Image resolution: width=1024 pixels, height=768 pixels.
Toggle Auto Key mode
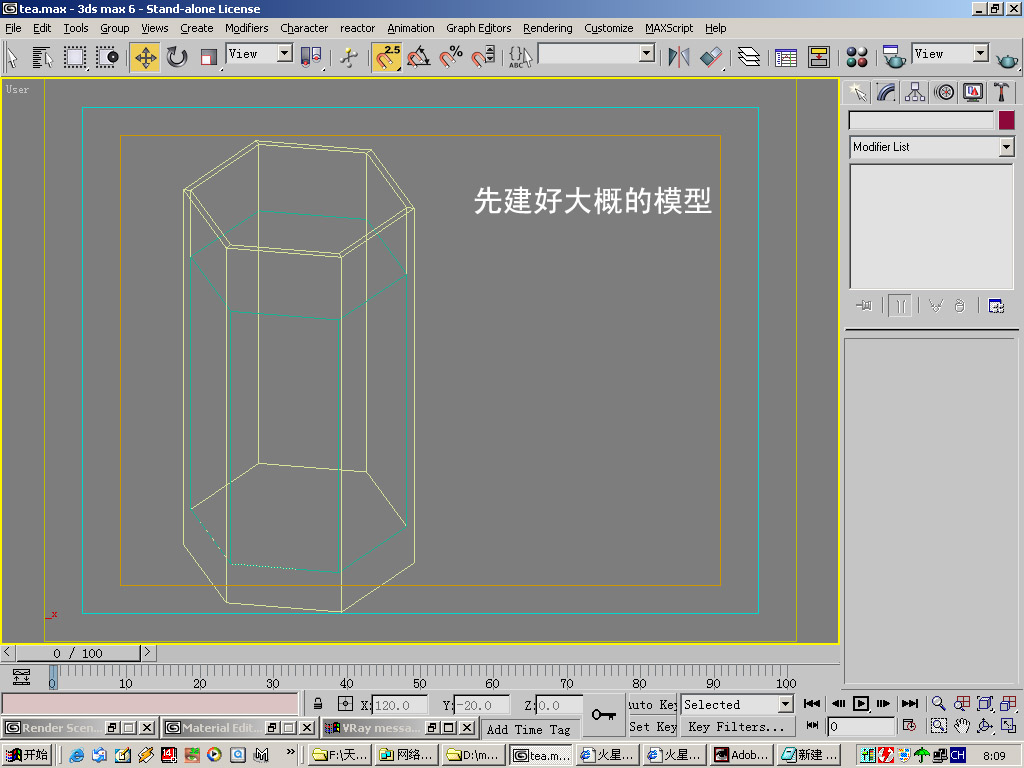[x=651, y=704]
